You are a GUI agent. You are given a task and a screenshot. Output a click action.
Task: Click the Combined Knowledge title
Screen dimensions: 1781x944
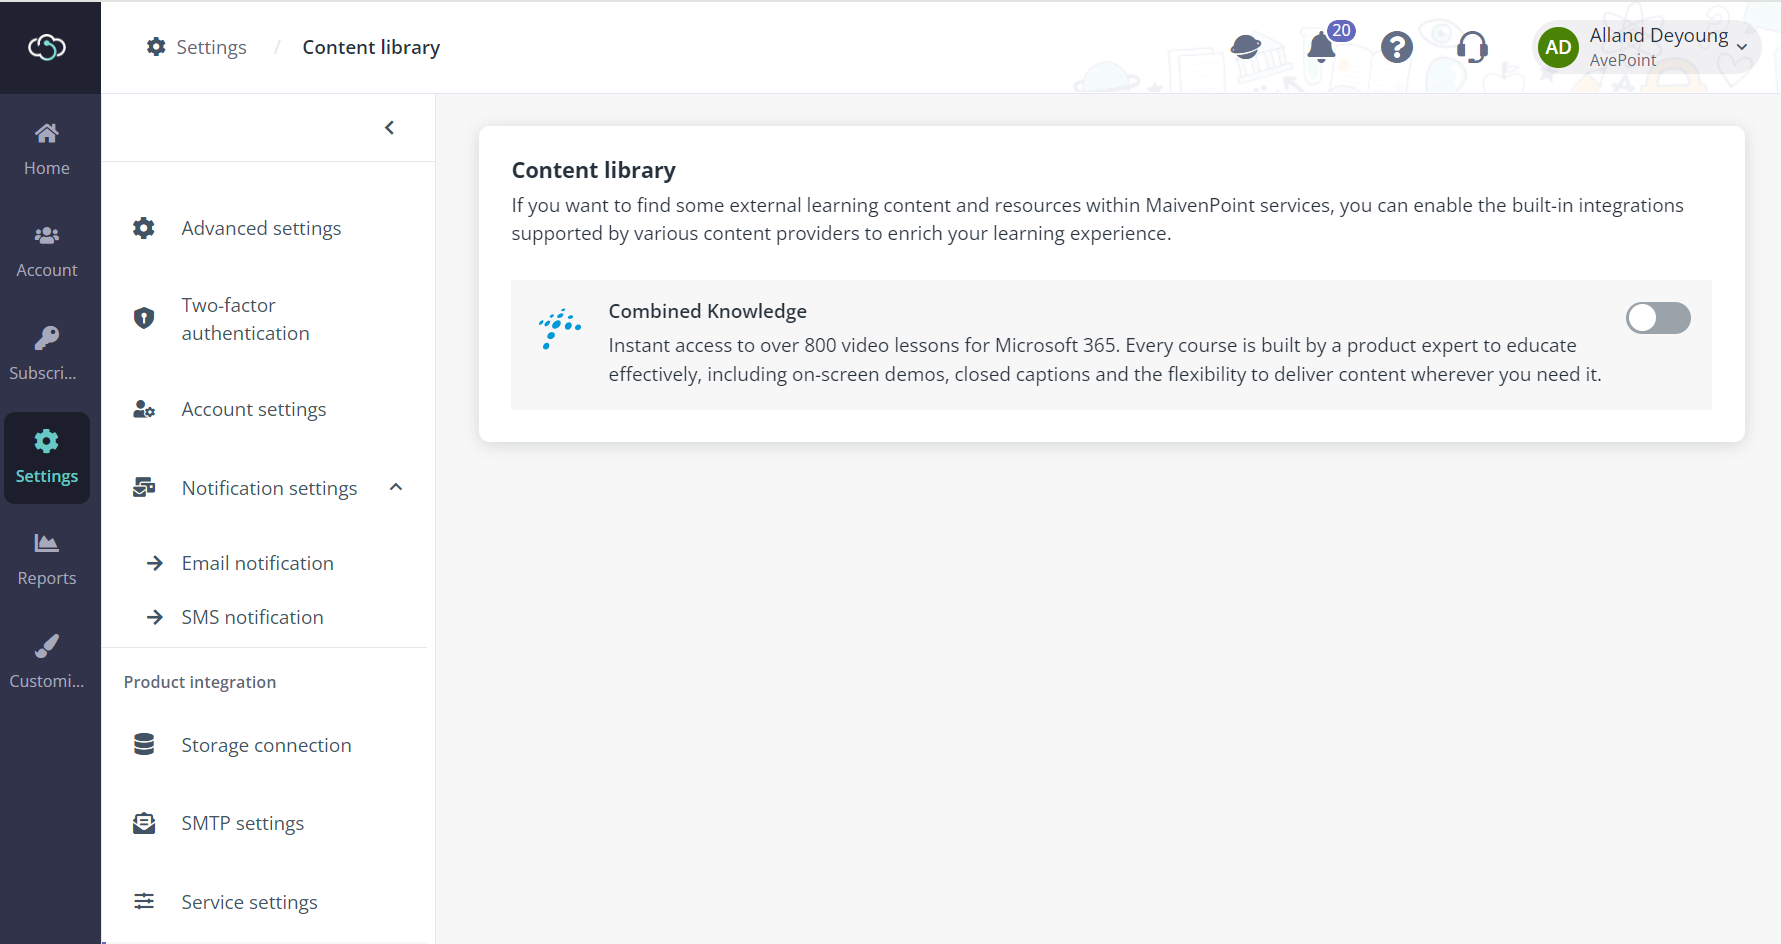(707, 311)
